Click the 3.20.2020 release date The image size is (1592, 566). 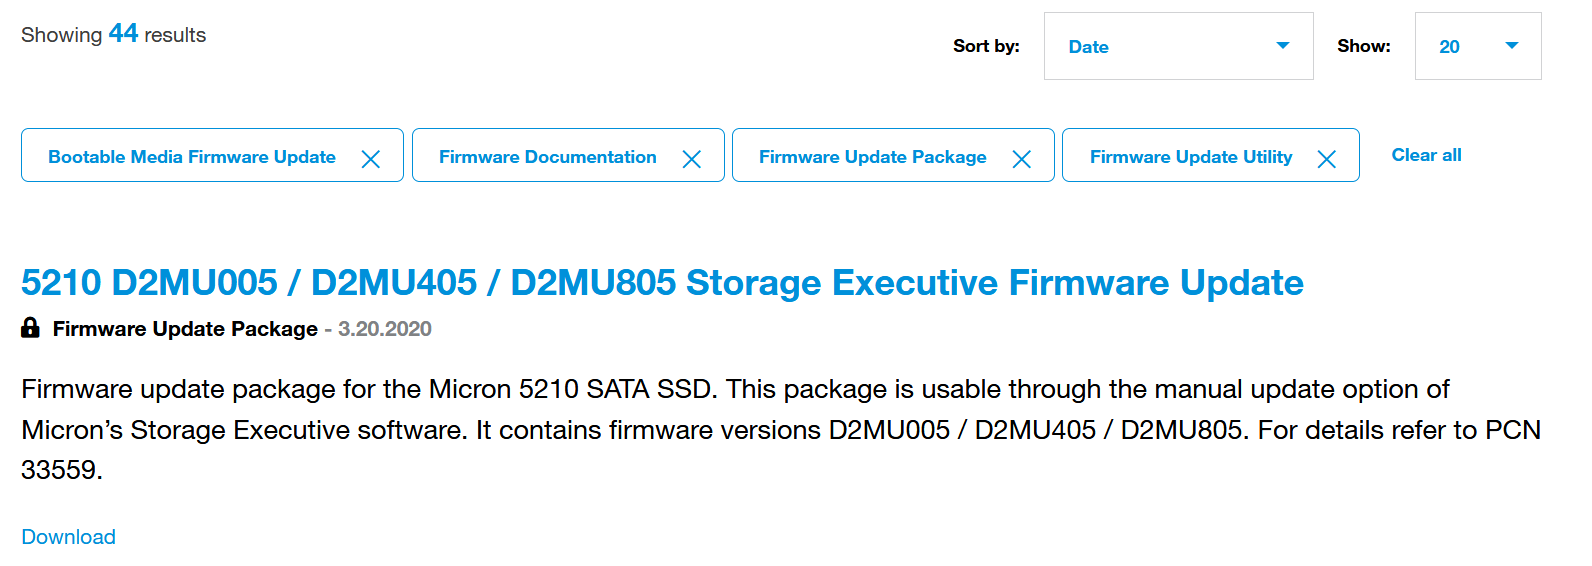tap(385, 329)
